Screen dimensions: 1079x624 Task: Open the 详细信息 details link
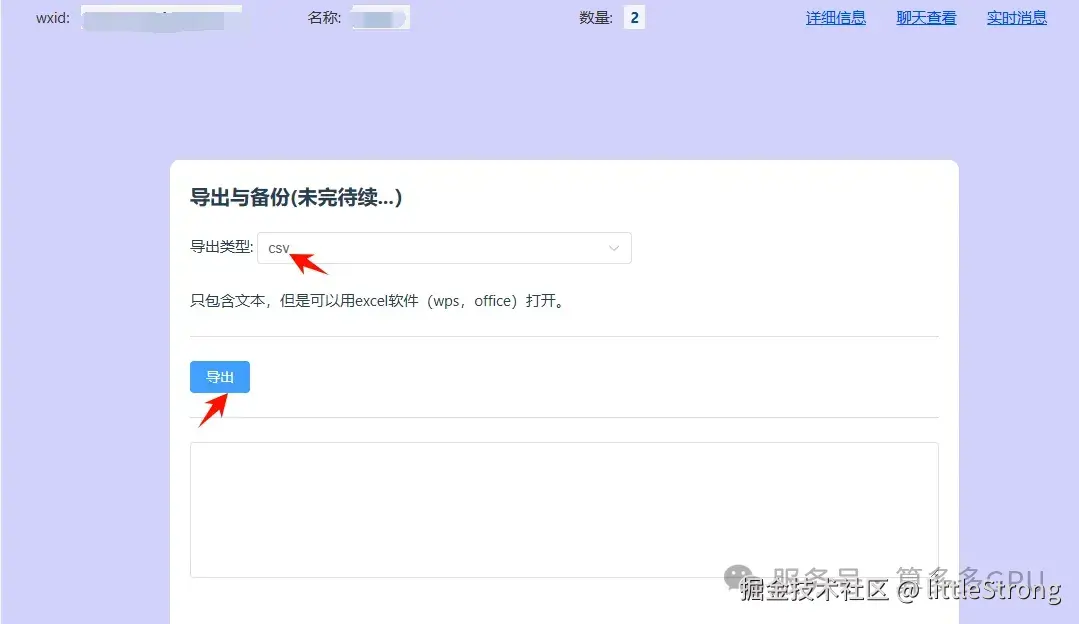point(836,17)
